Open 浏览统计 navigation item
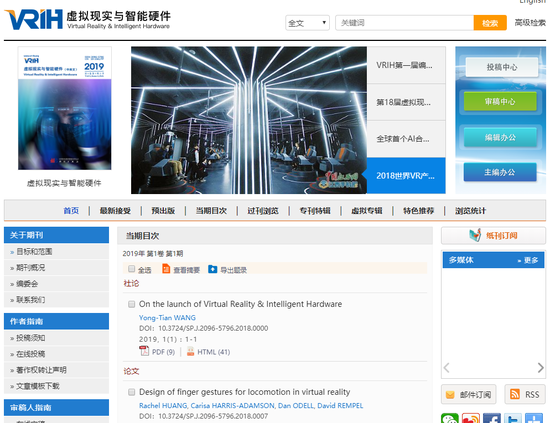 pyautogui.click(x=470, y=211)
